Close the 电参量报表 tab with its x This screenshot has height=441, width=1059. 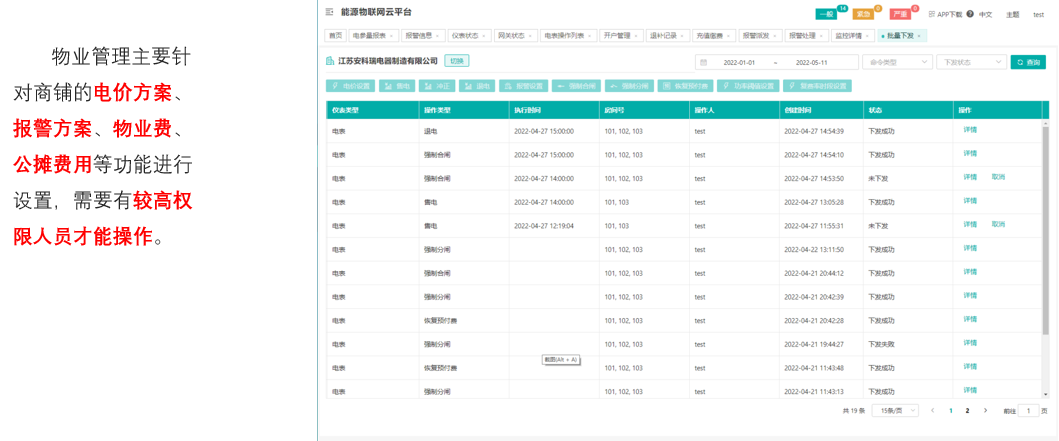click(390, 36)
